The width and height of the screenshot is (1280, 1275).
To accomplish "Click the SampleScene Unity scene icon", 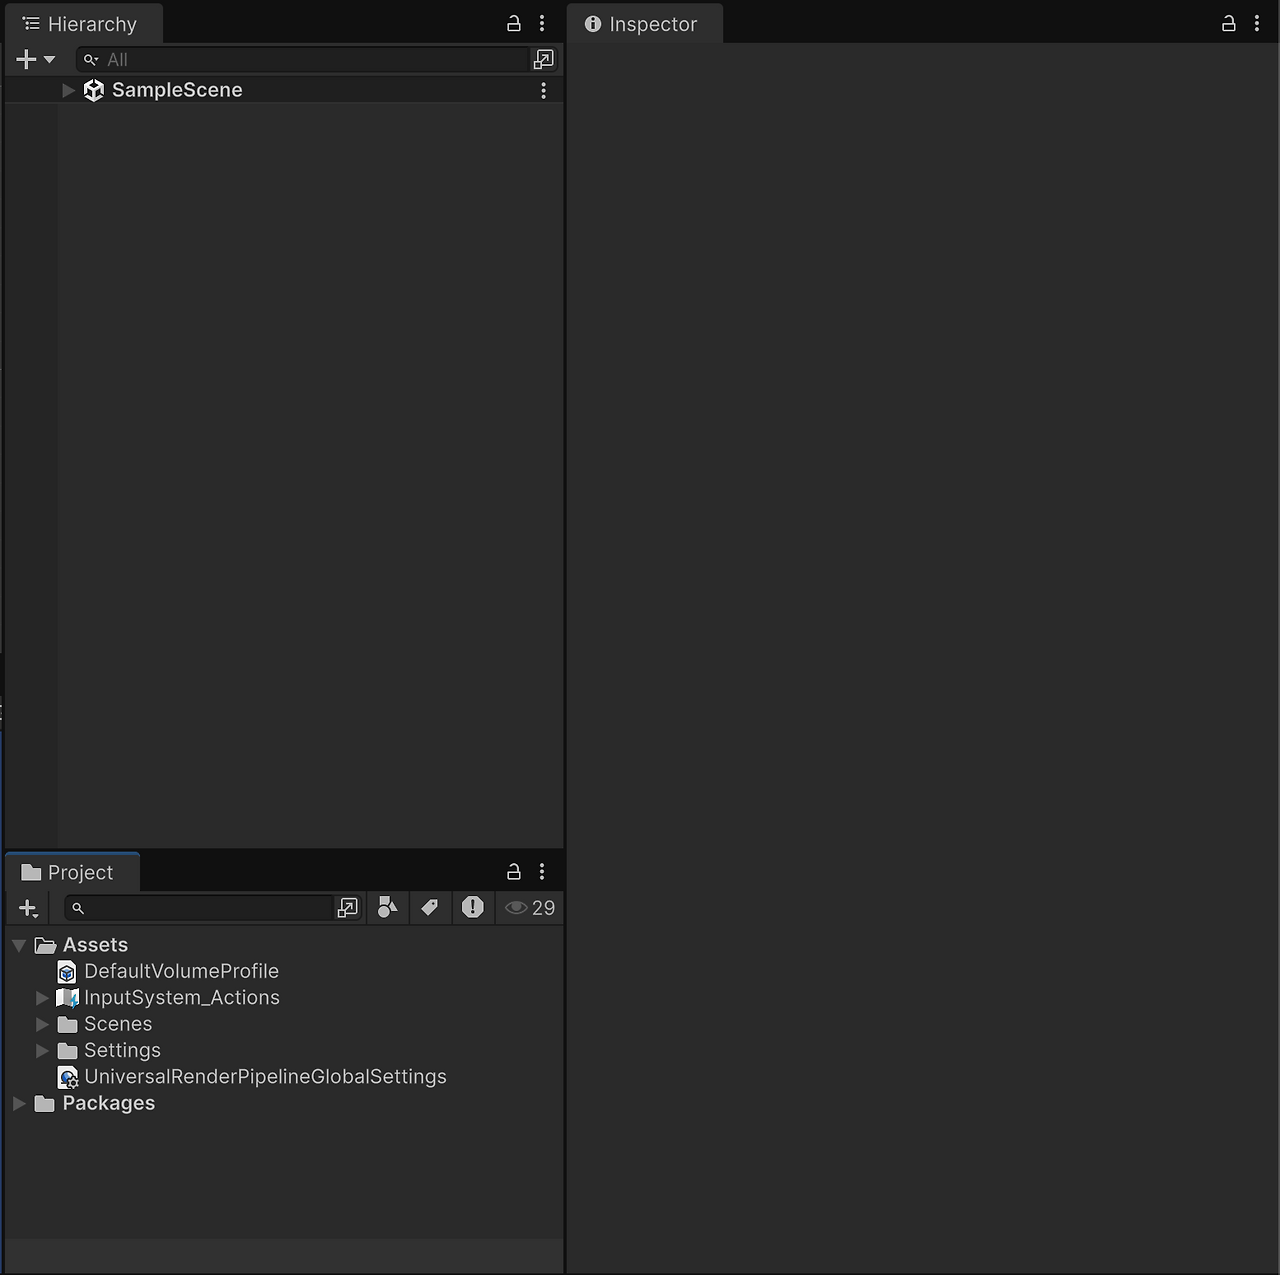I will pos(94,90).
